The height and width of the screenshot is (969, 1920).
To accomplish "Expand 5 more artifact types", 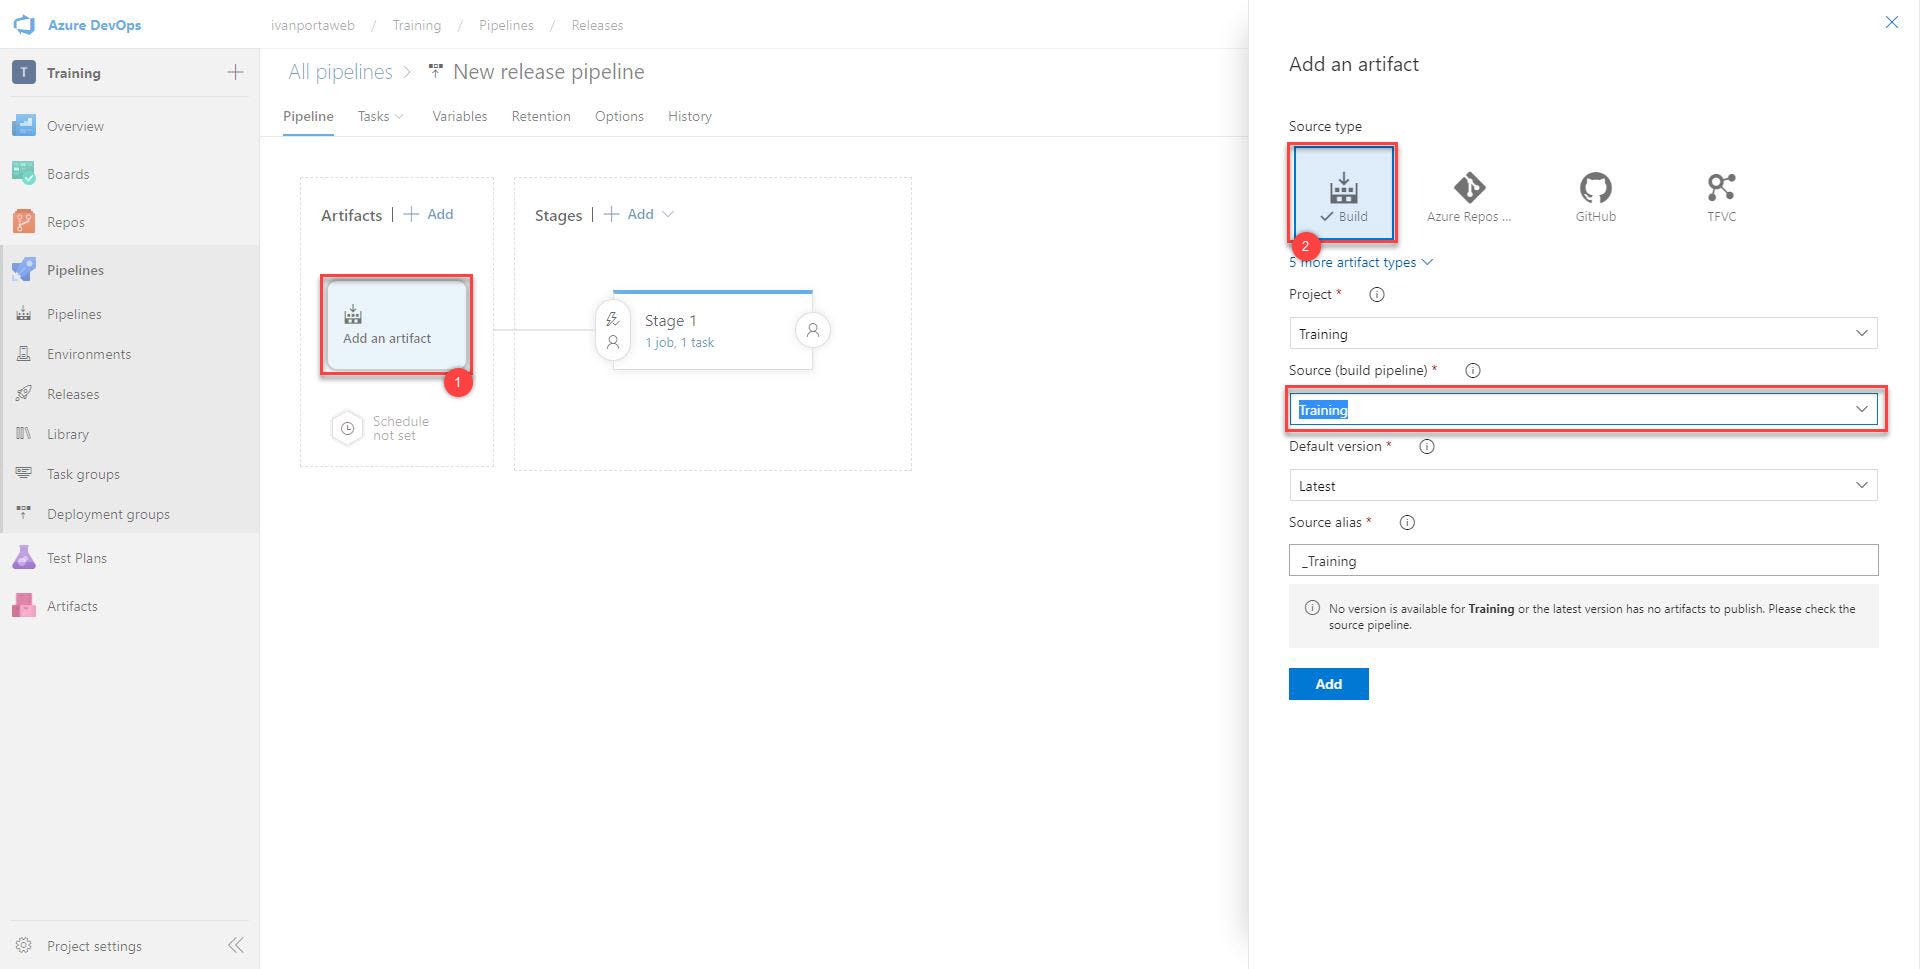I will coord(1359,262).
